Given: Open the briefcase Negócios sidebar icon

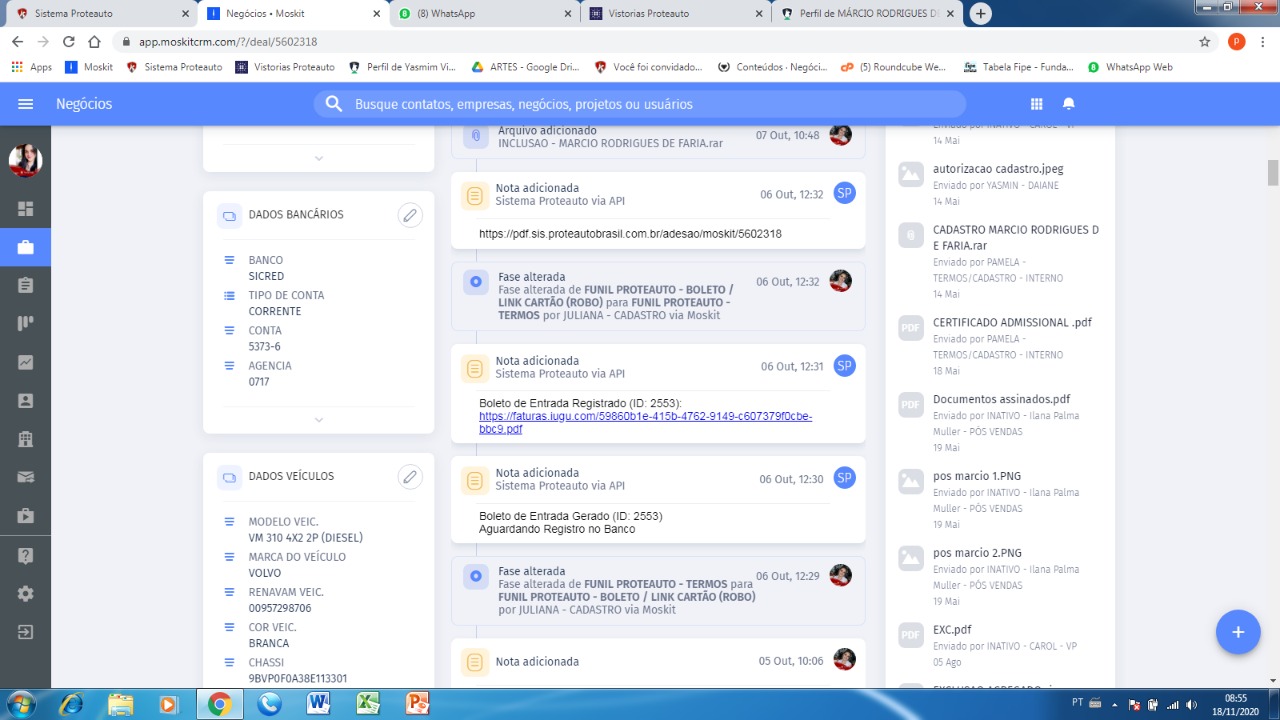Looking at the screenshot, I should pyautogui.click(x=25, y=247).
